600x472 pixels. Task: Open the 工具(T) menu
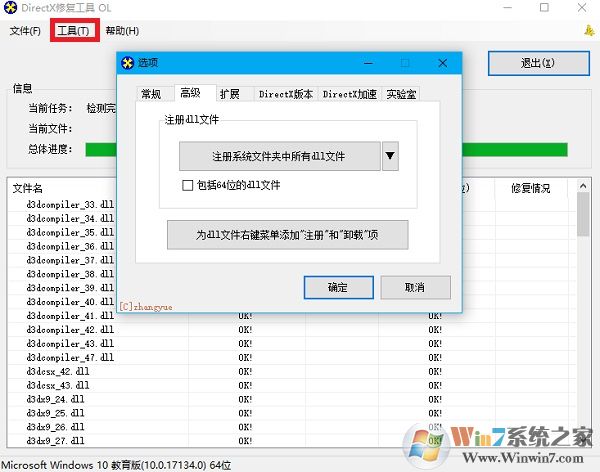[73, 31]
